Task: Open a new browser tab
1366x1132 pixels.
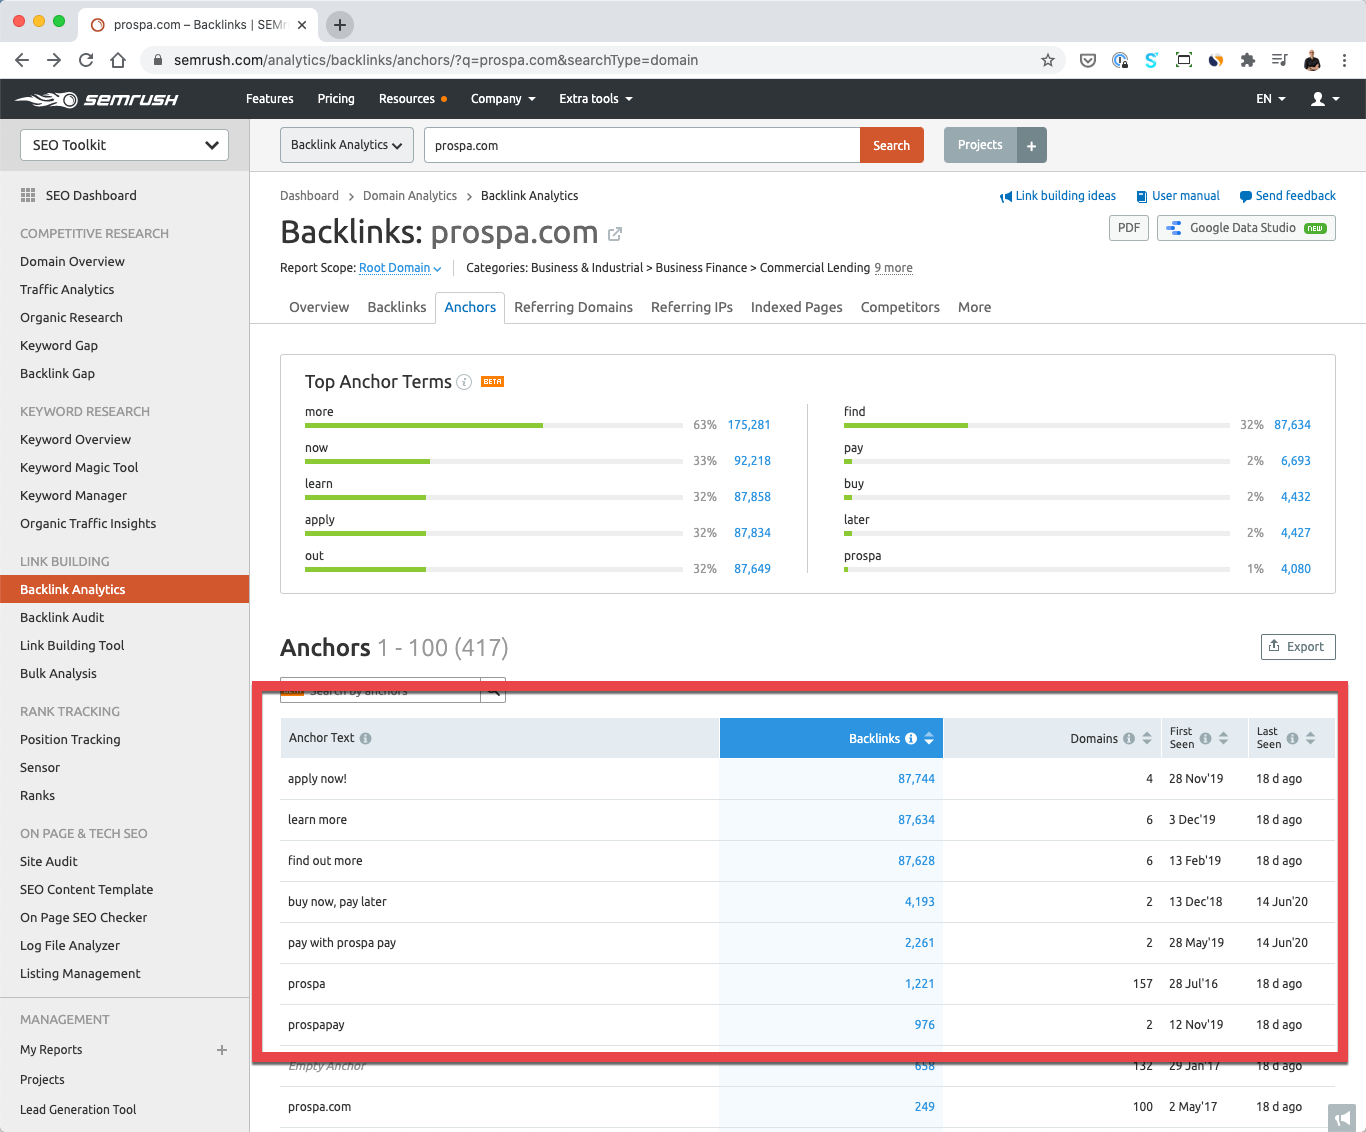Action: click(x=340, y=25)
